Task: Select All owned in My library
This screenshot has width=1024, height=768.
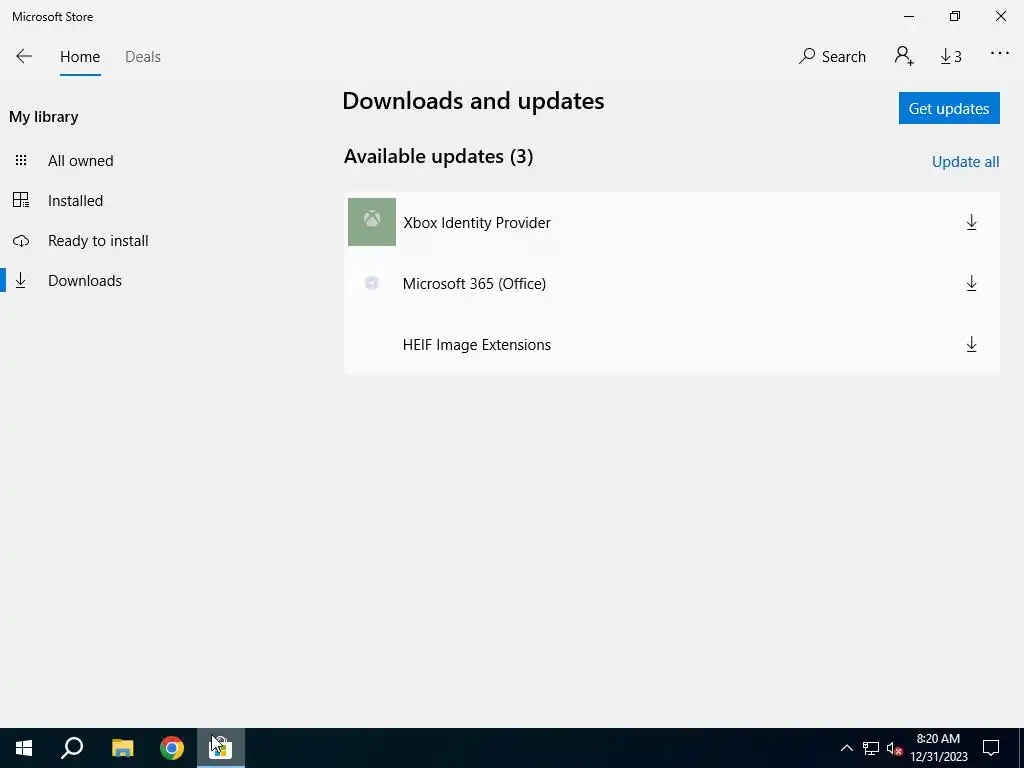Action: [x=80, y=161]
